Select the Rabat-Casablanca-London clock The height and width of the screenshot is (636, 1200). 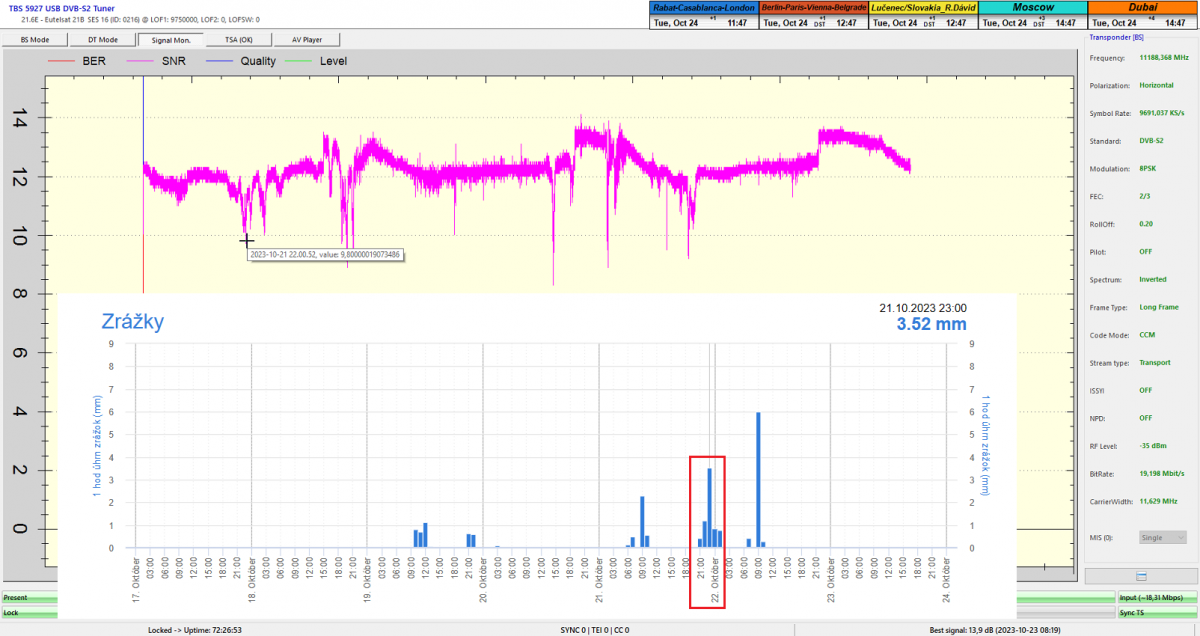701,7
